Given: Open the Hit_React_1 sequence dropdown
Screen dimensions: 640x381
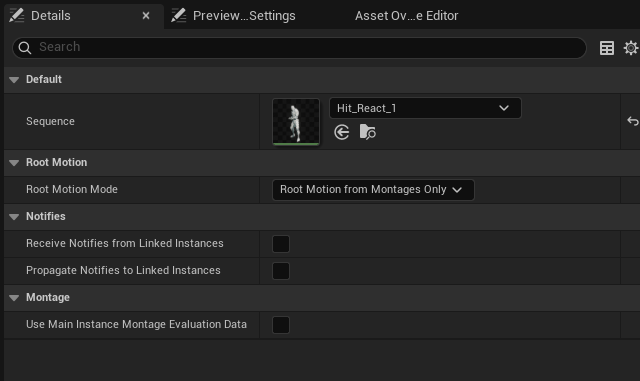Looking at the screenshot, I should coord(425,108).
